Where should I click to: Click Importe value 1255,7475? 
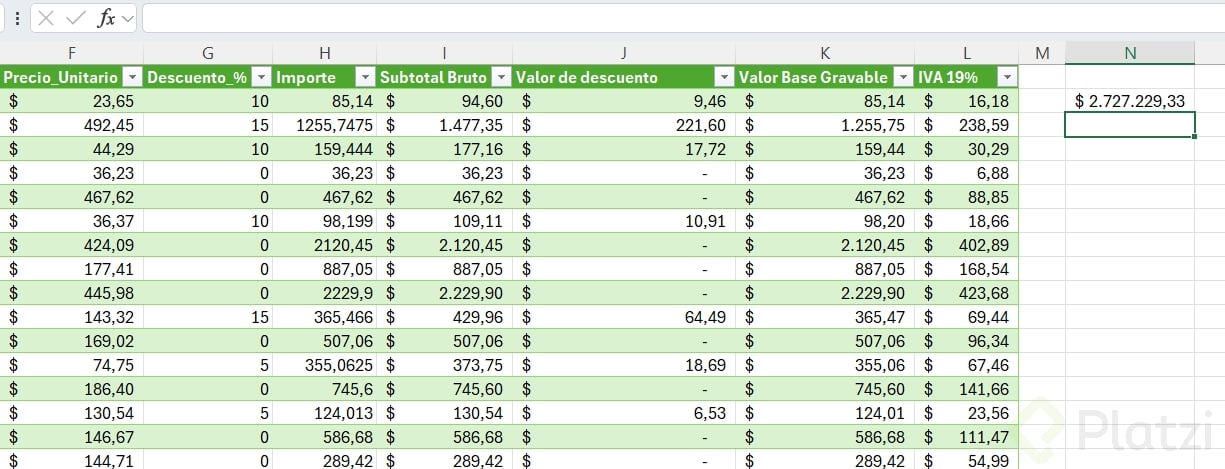tap(335, 125)
